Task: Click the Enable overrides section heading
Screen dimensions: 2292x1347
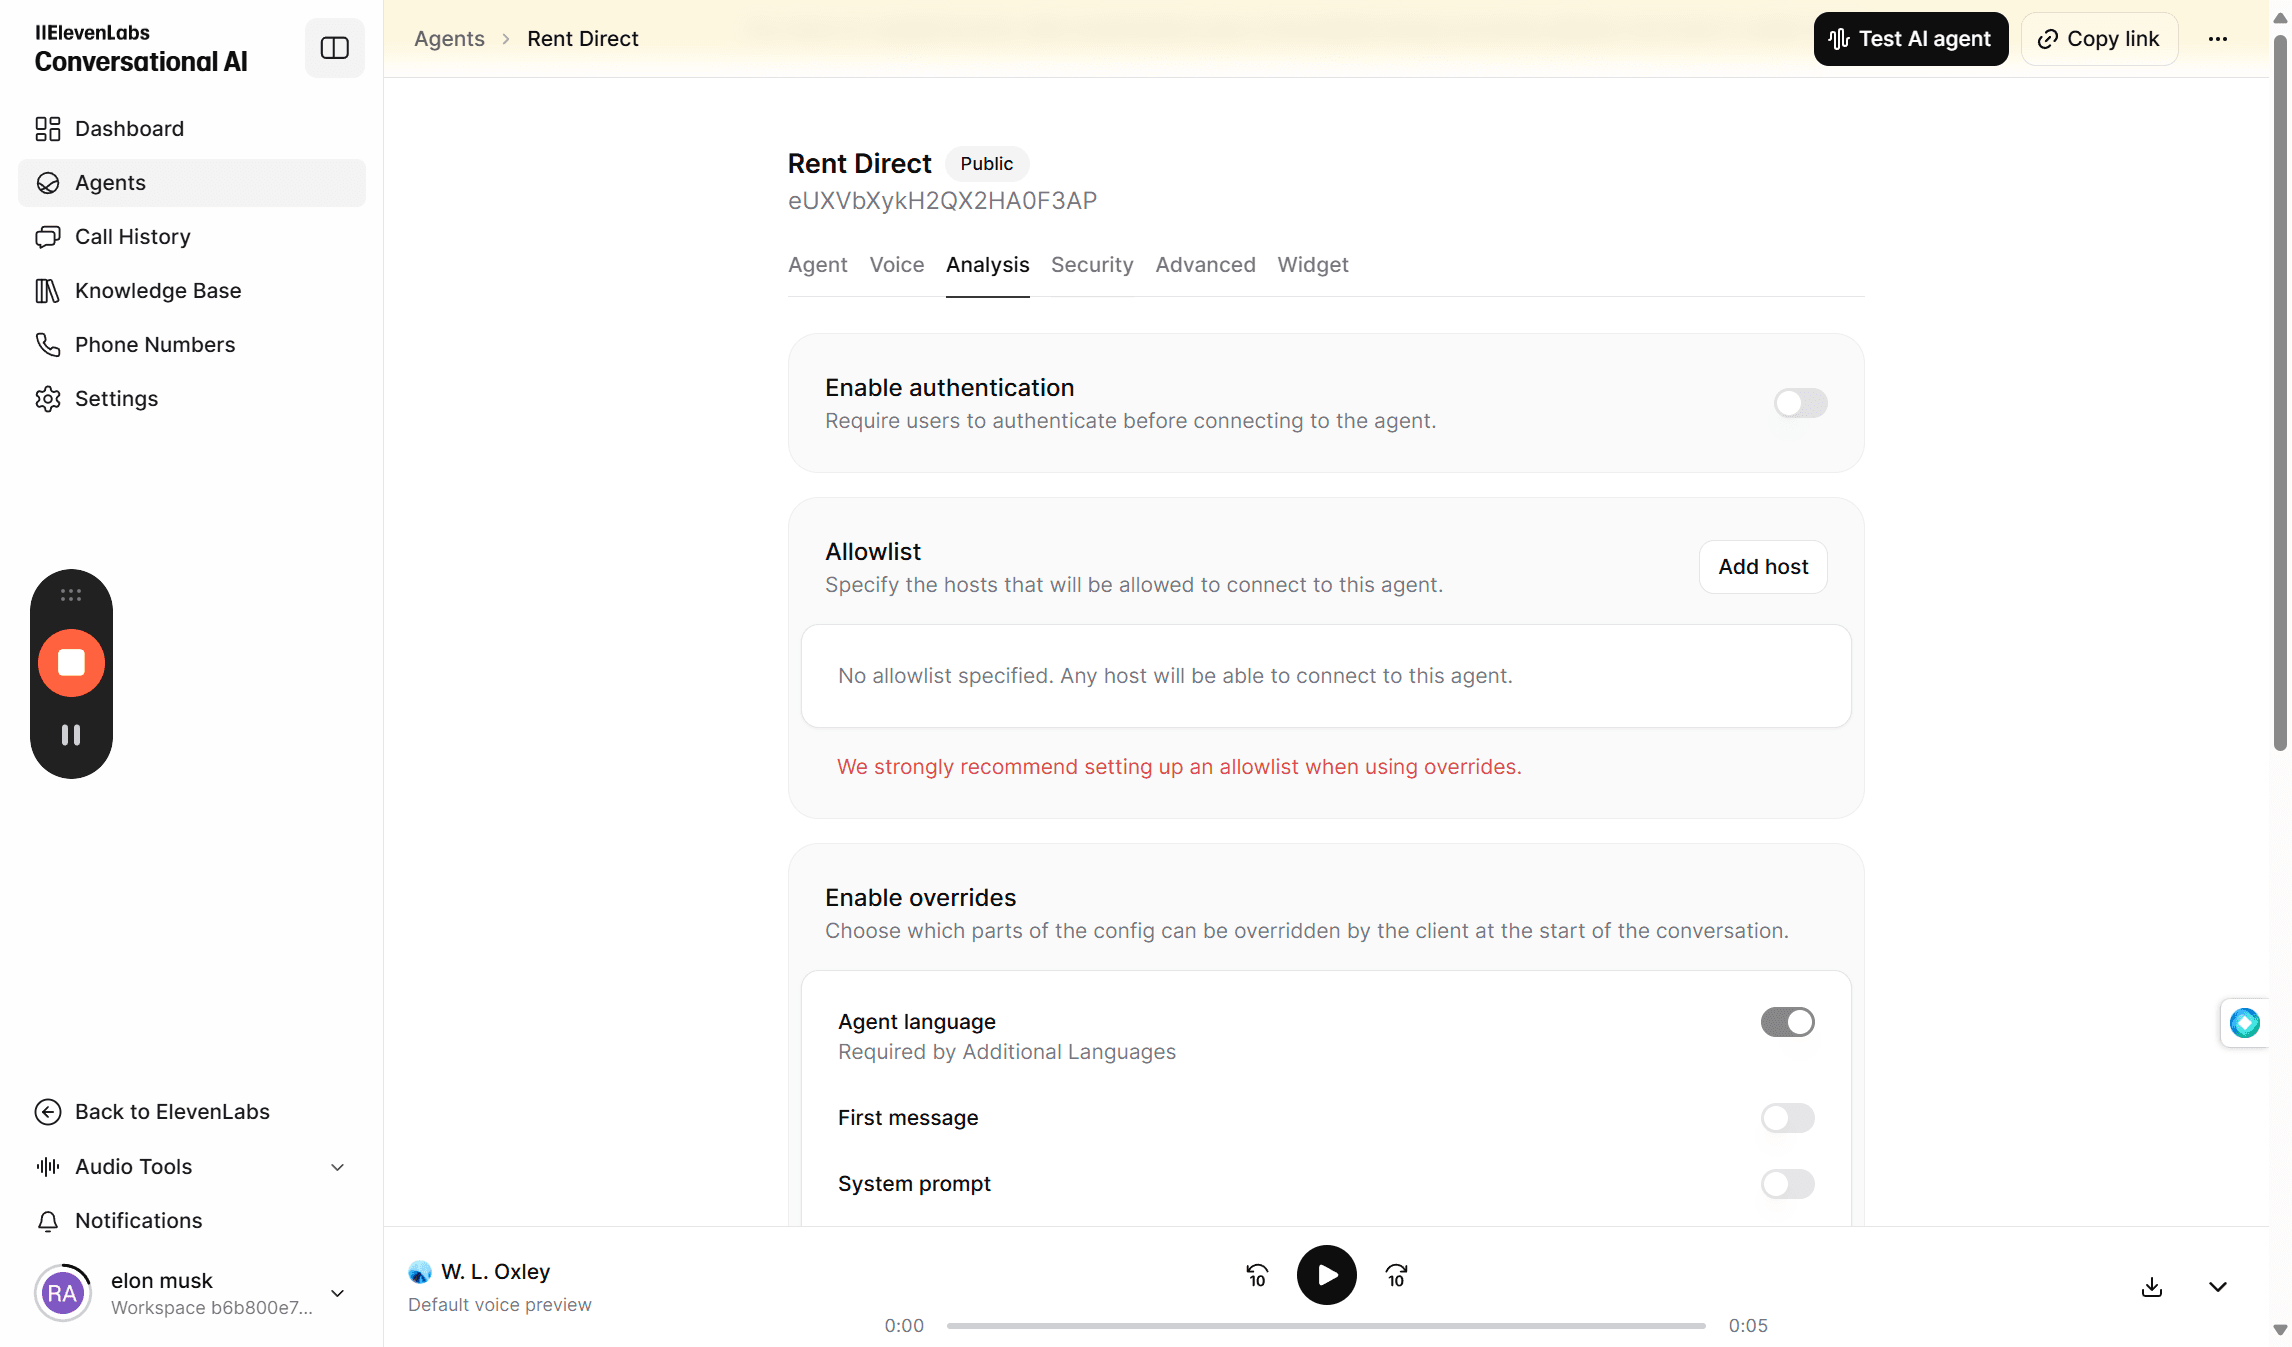Action: [920, 898]
